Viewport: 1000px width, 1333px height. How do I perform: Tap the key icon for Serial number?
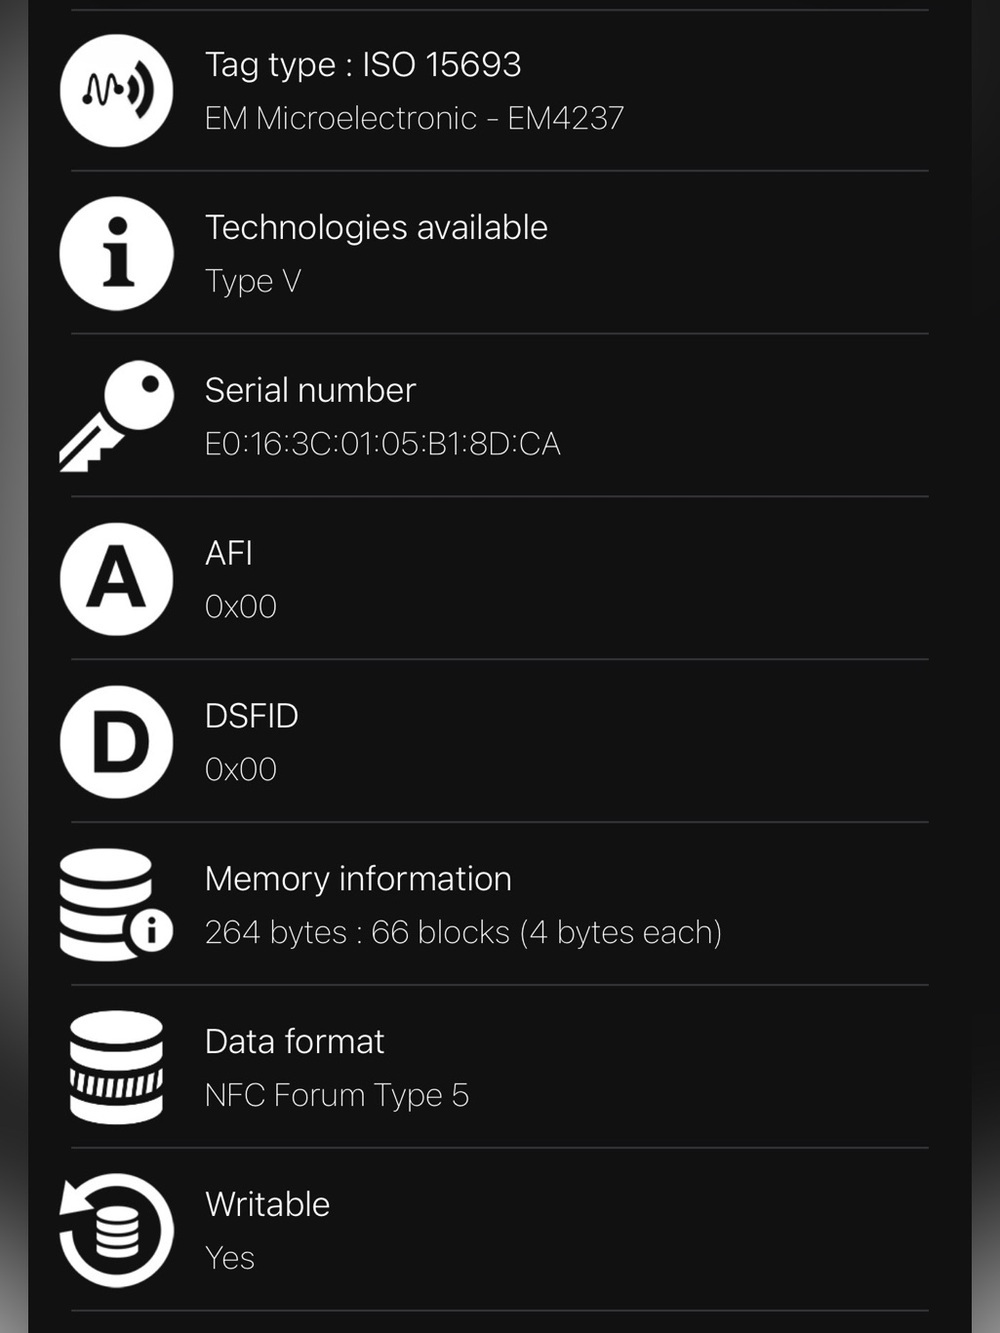[x=116, y=416]
